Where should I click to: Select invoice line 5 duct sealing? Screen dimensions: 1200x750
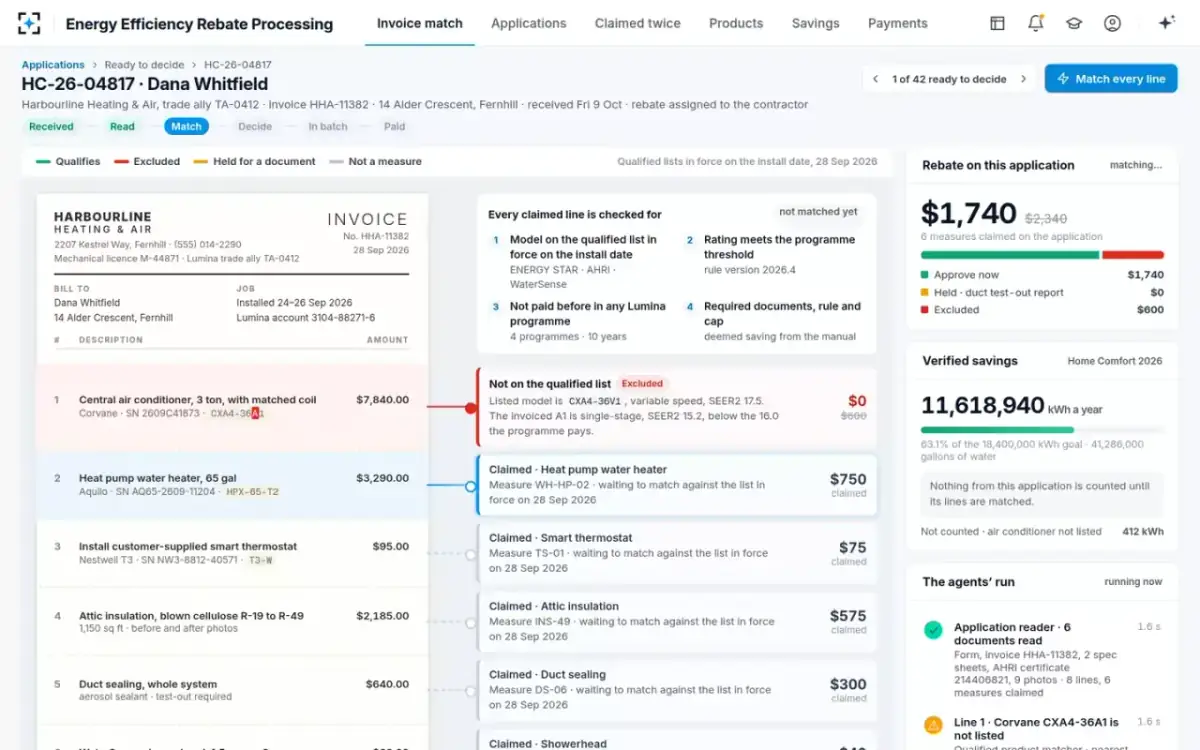(232, 690)
